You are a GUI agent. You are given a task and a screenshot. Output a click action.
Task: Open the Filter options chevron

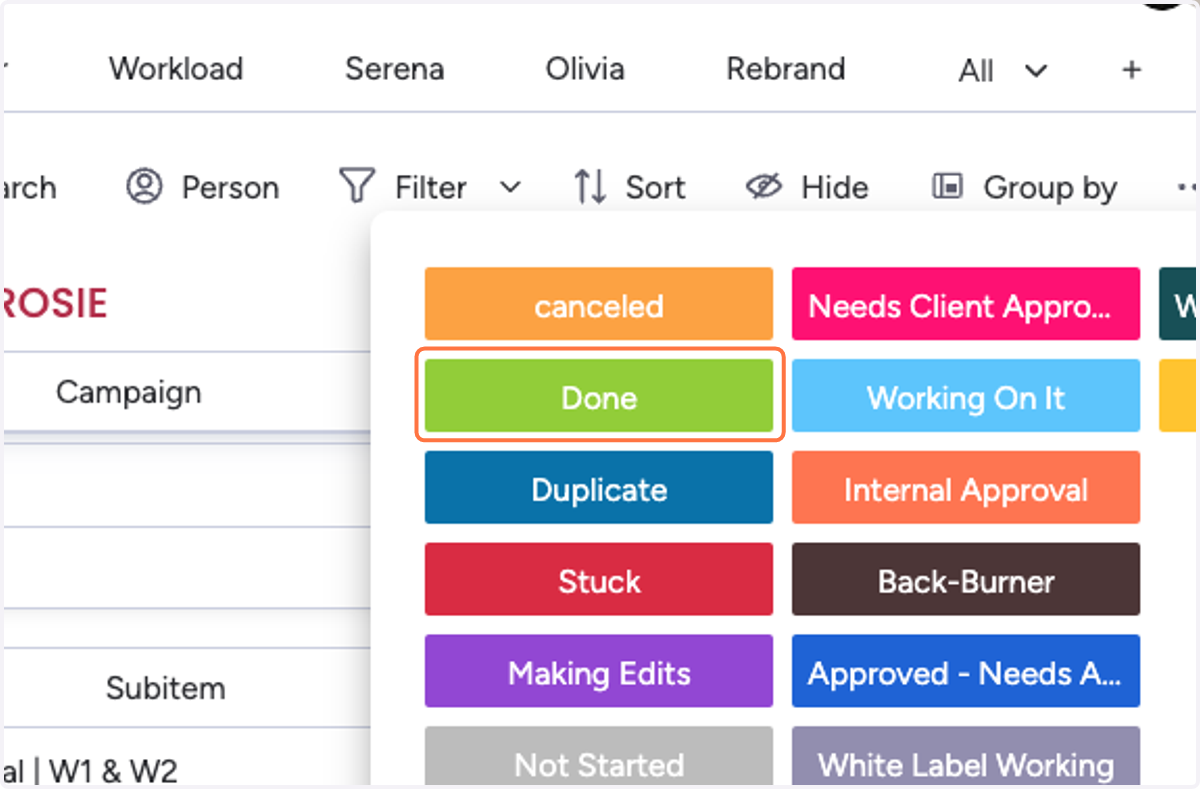(510, 187)
